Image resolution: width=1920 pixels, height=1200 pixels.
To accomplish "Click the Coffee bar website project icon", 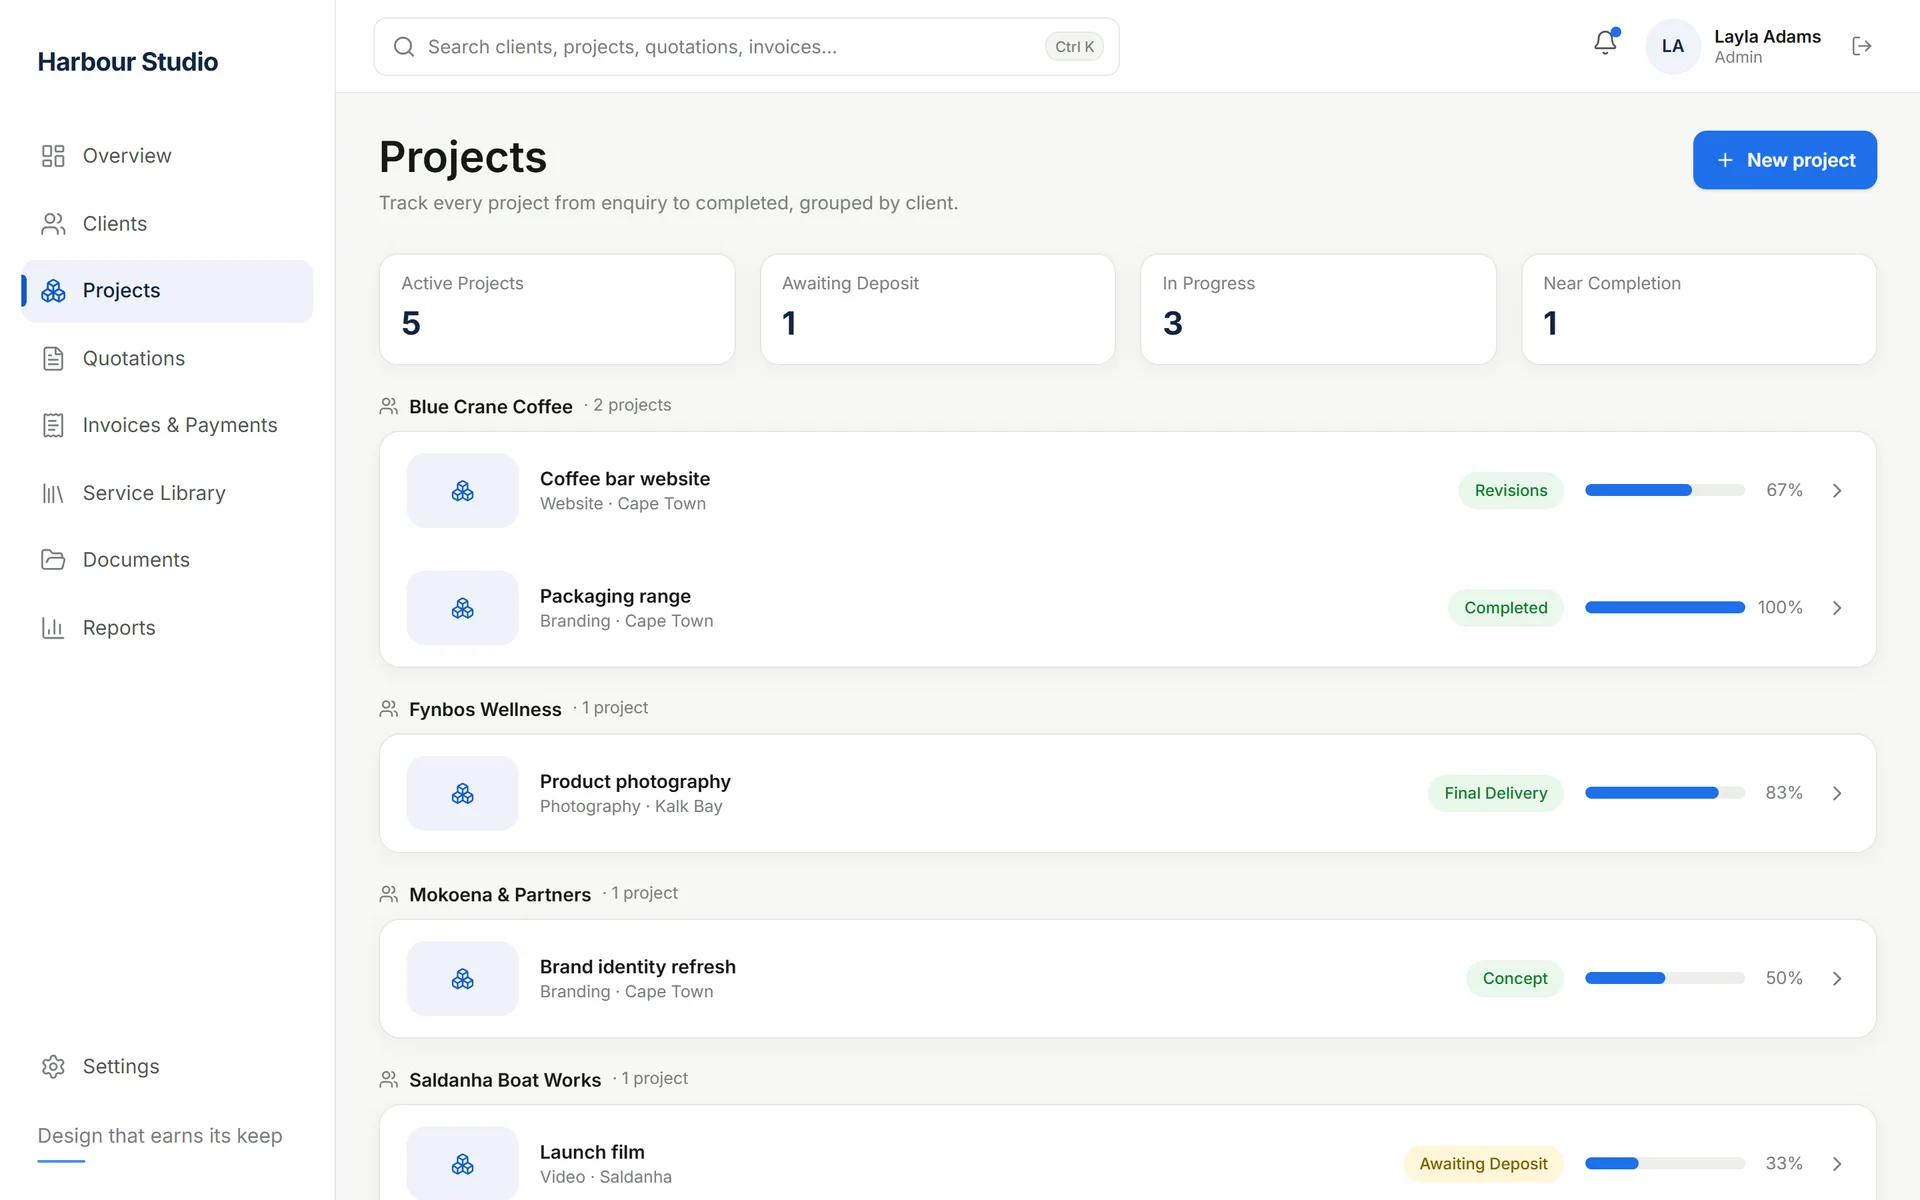I will [462, 491].
